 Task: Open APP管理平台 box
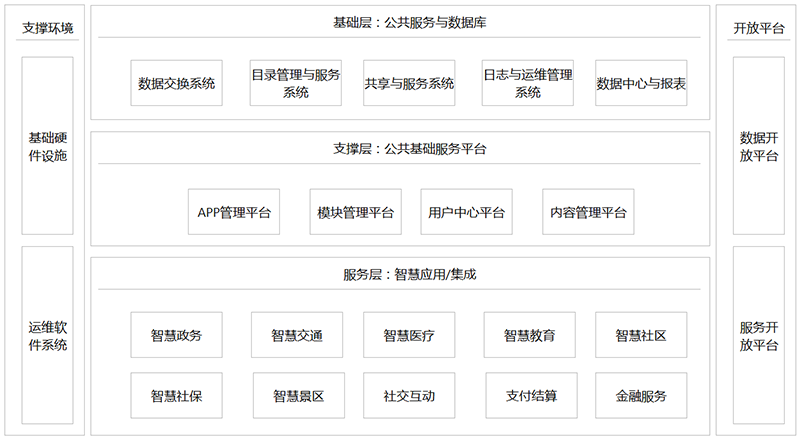[x=234, y=213]
